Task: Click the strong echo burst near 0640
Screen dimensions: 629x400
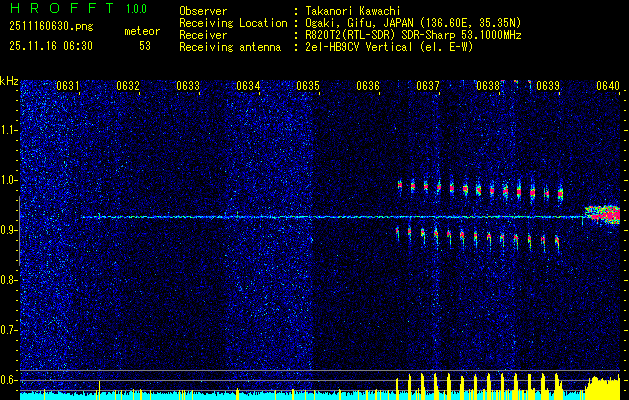Action: point(603,215)
